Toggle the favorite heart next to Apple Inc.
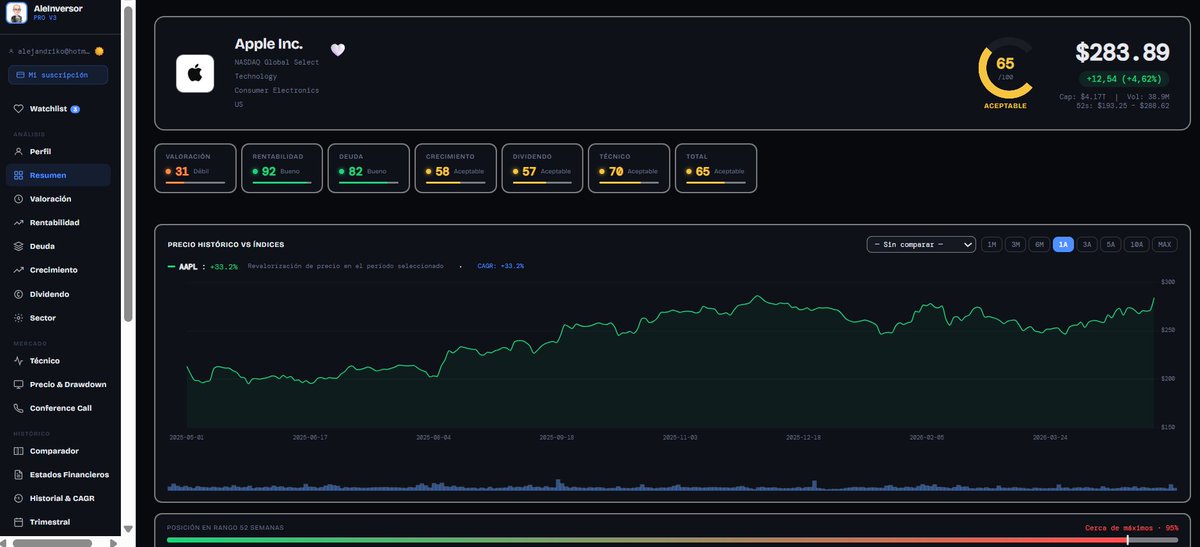 (338, 50)
